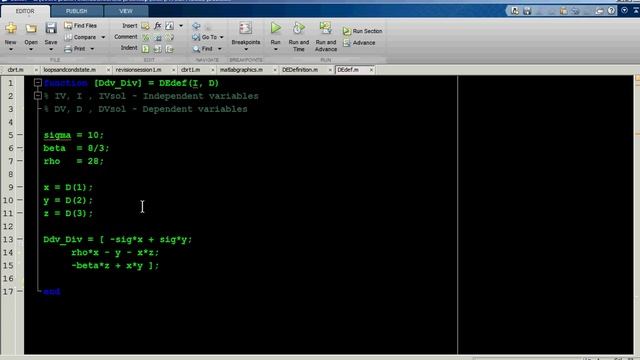Click the Run and Advance icon
Image resolution: width=640 pixels, height=360 pixels.
326,28
